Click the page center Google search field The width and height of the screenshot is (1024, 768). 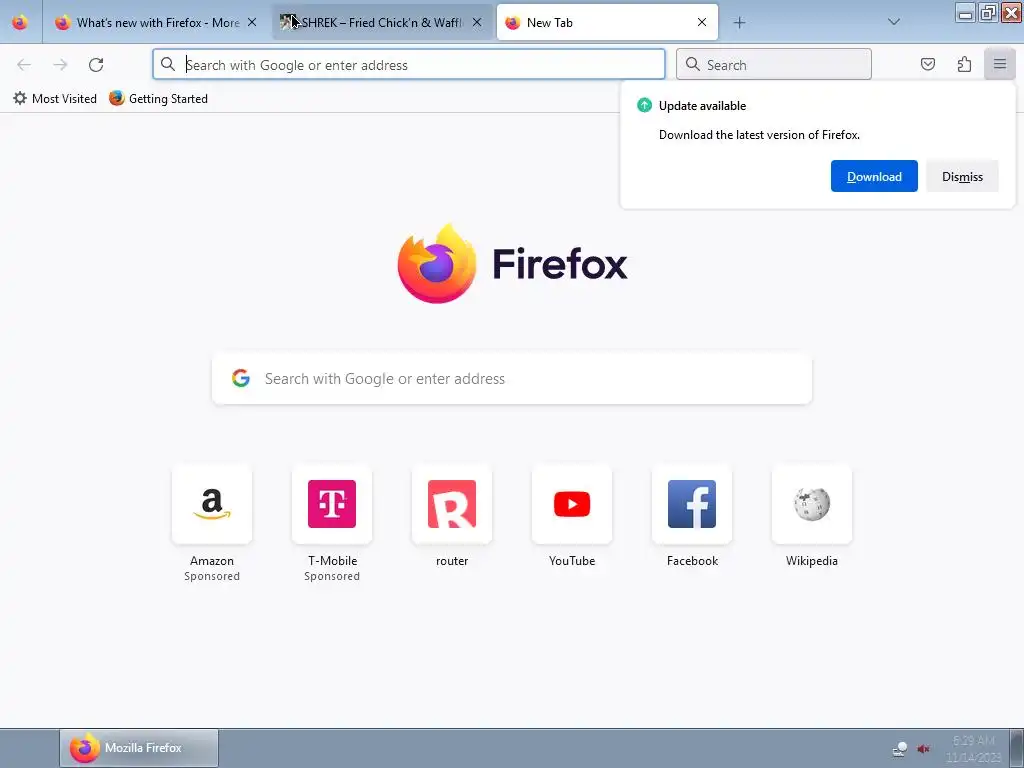click(512, 379)
